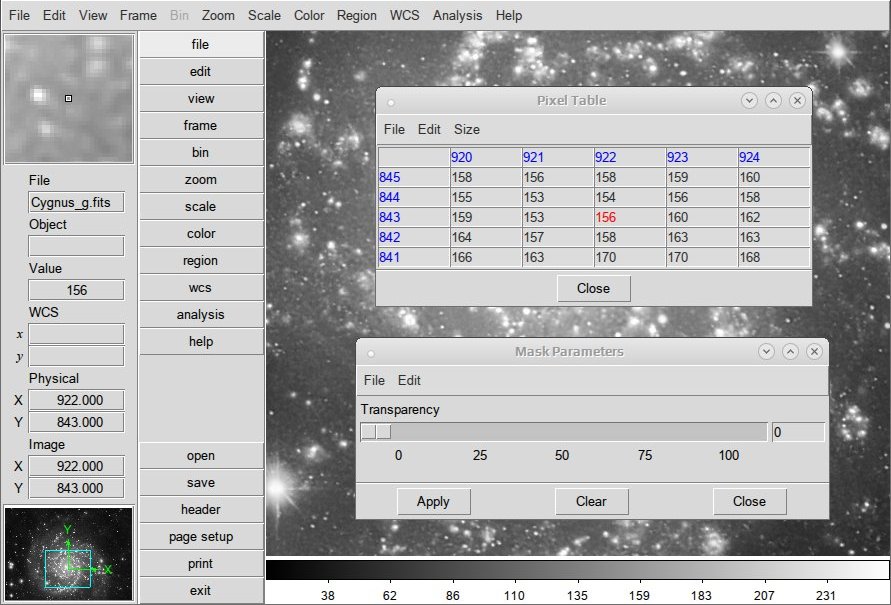Click the Physical X coordinate field
Screen dimensions: 891x605
[76, 400]
